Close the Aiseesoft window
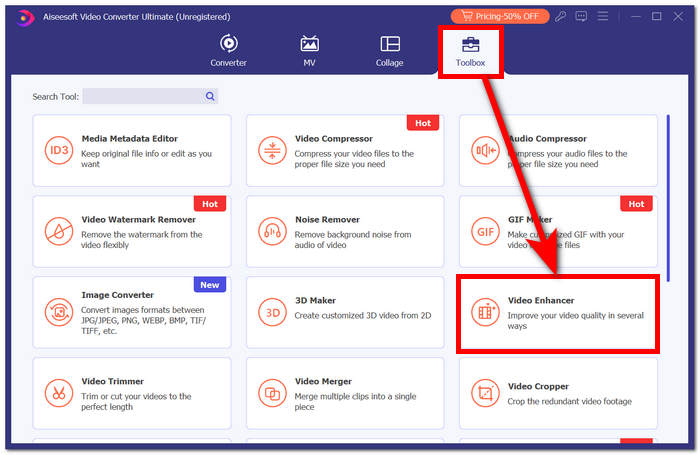The height and width of the screenshot is (455, 700). click(x=678, y=17)
